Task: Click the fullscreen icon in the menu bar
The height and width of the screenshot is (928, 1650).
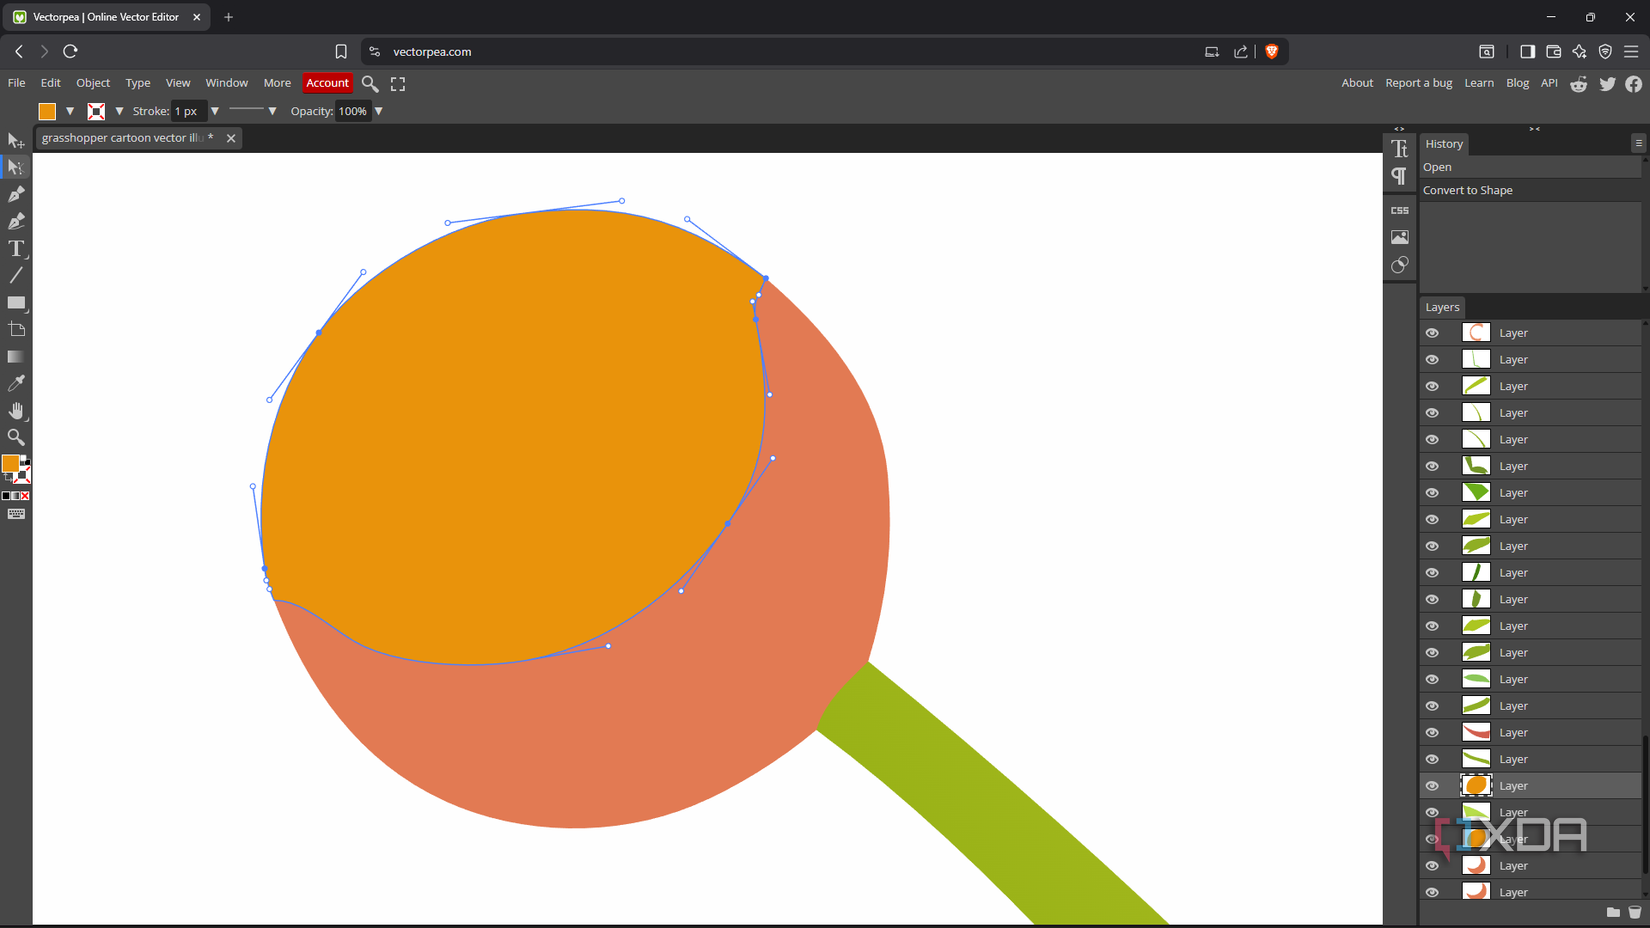Action: click(398, 84)
